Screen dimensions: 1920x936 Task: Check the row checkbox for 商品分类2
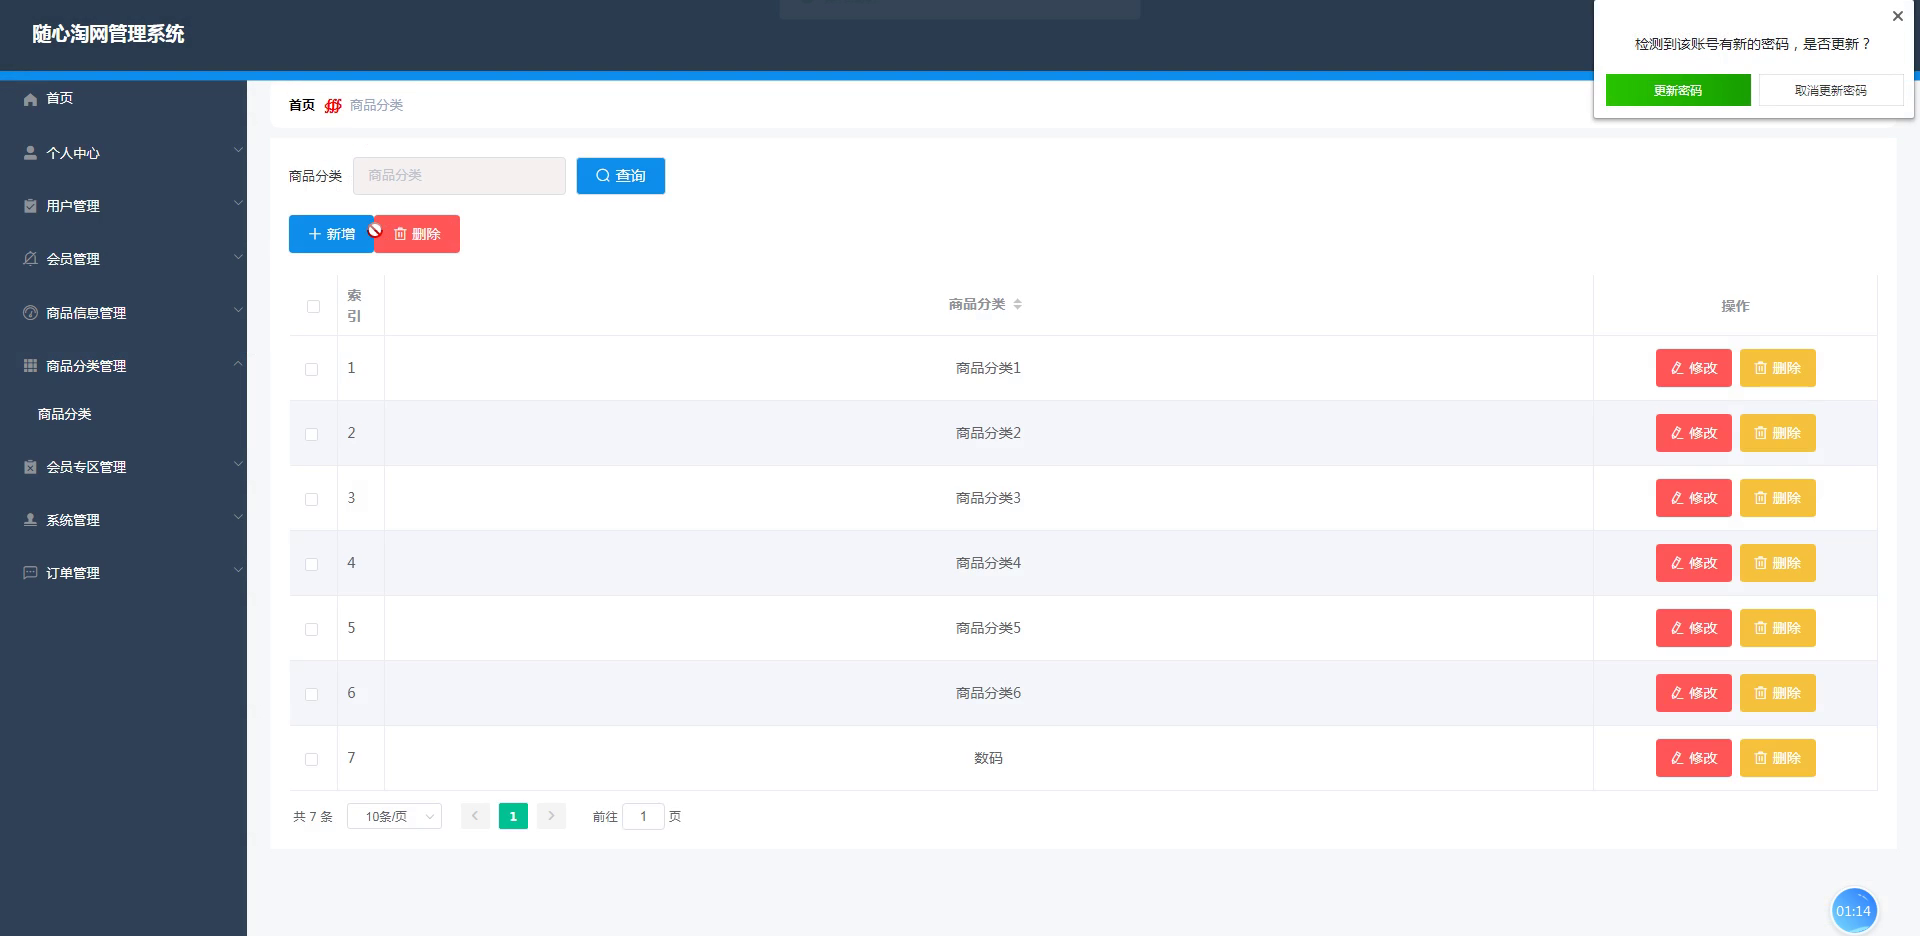(x=312, y=434)
